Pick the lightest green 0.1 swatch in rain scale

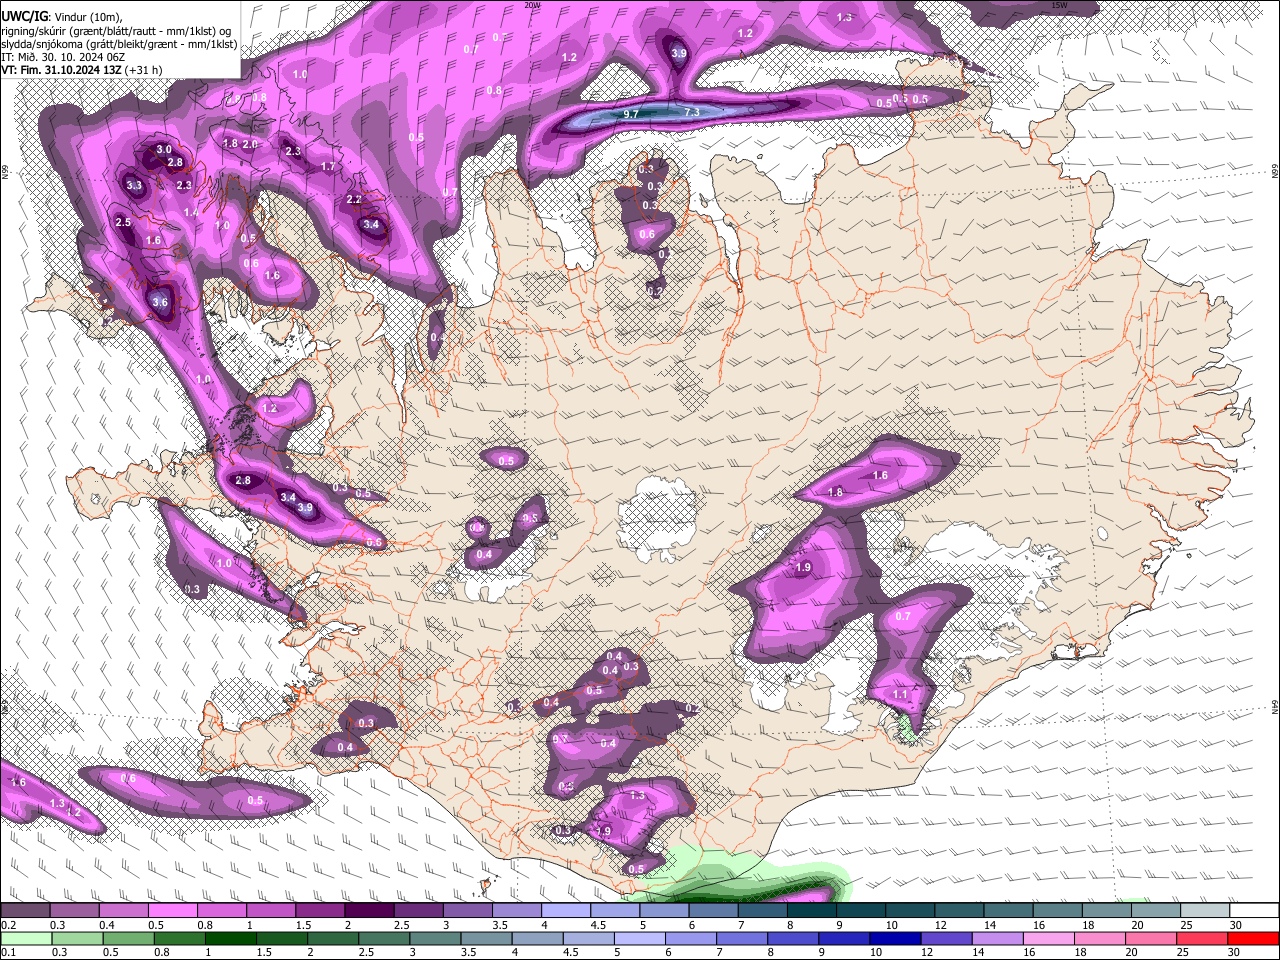coord(26,938)
